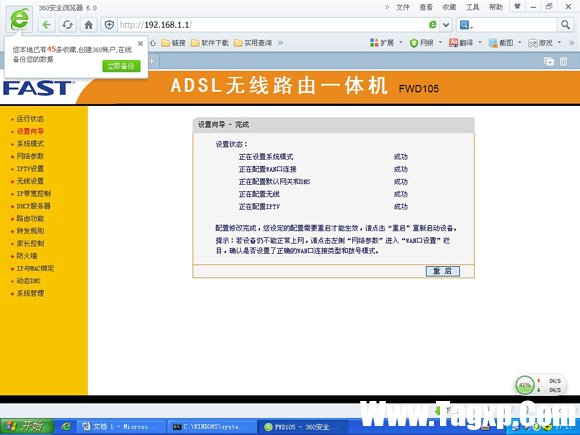Click the skin shirt icon in title bar
This screenshot has height=435, width=580.
(517, 7)
